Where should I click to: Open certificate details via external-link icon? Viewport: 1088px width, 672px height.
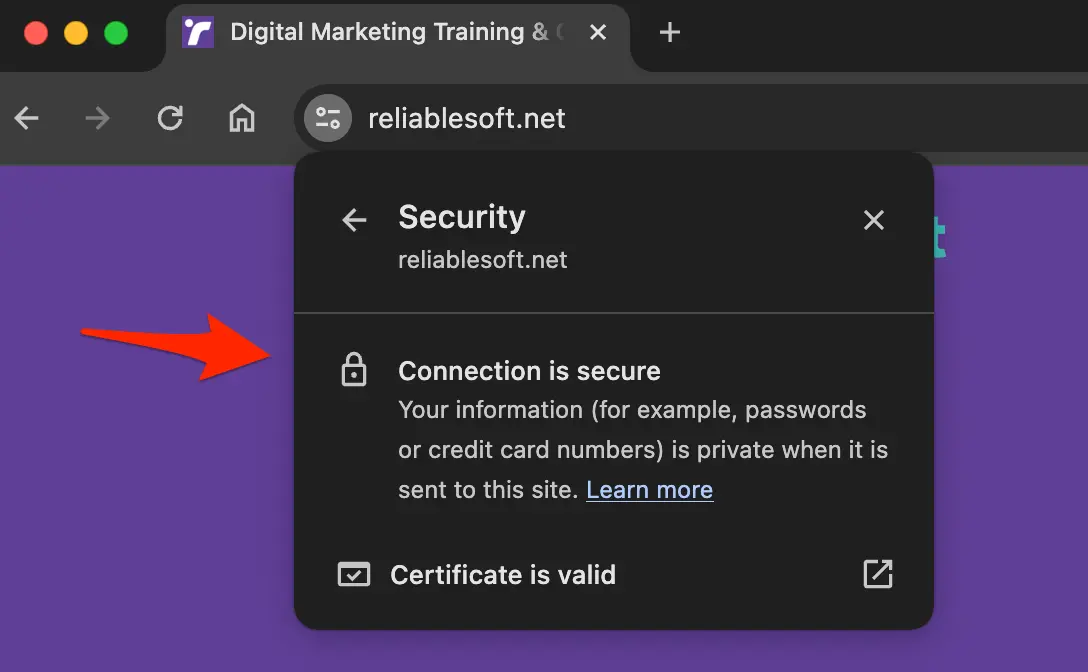877,574
